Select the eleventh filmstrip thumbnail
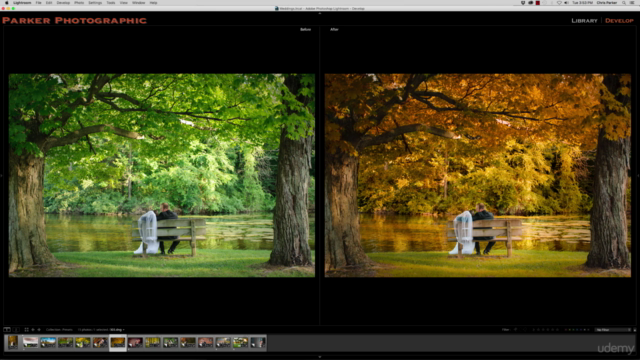The width and height of the screenshot is (640, 360). pos(188,342)
